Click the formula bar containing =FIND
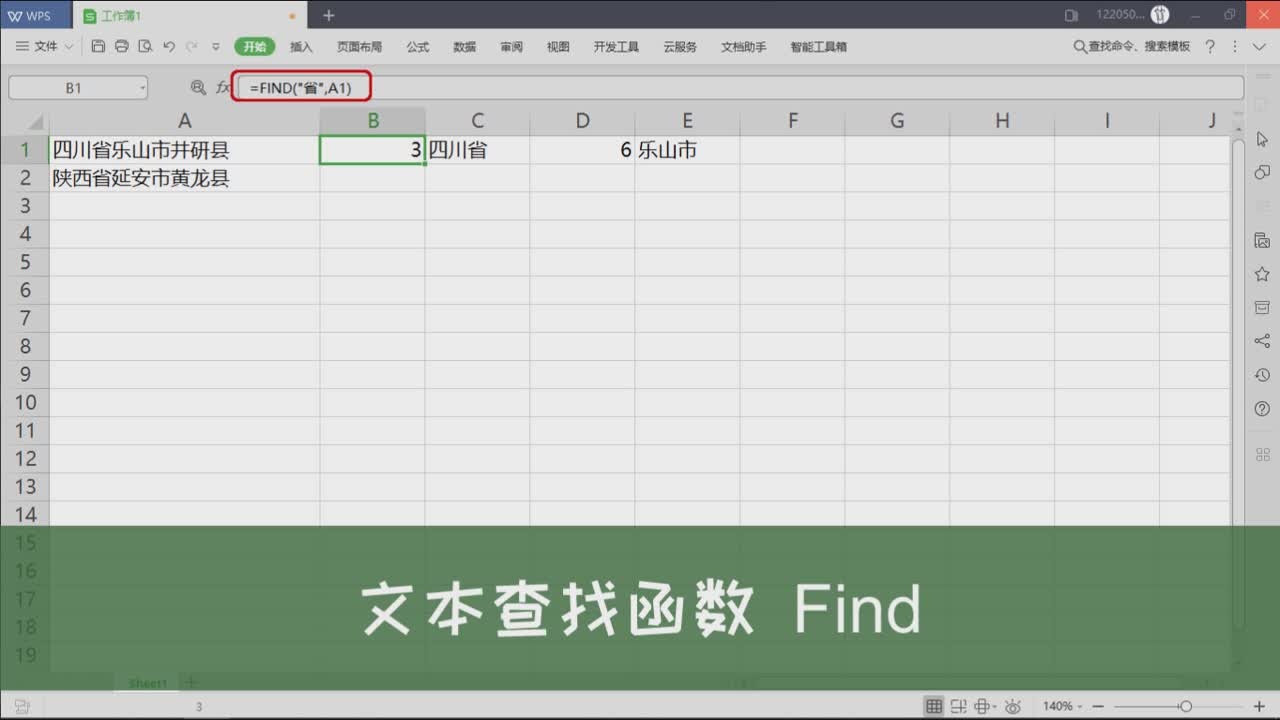This screenshot has width=1280, height=720. tap(738, 88)
